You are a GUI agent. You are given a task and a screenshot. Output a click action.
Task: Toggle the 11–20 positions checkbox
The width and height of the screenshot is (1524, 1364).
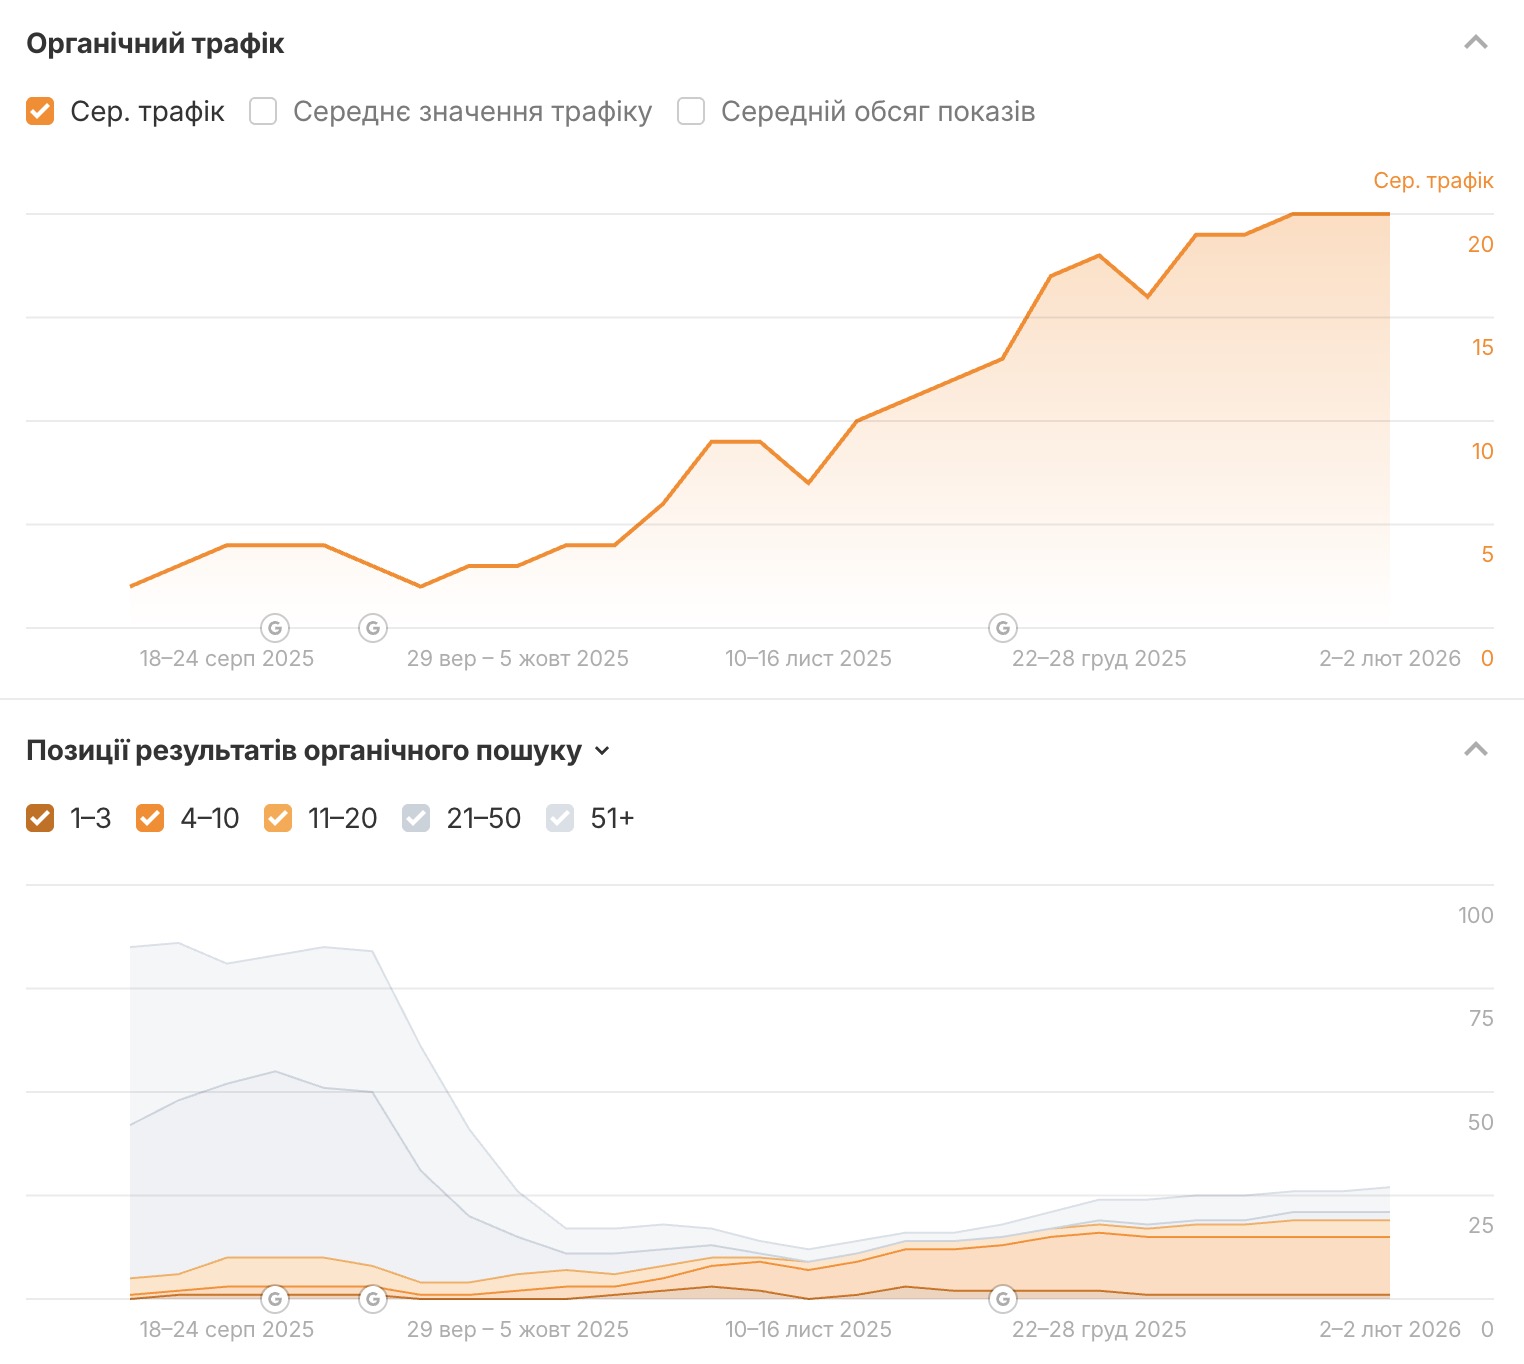(278, 818)
